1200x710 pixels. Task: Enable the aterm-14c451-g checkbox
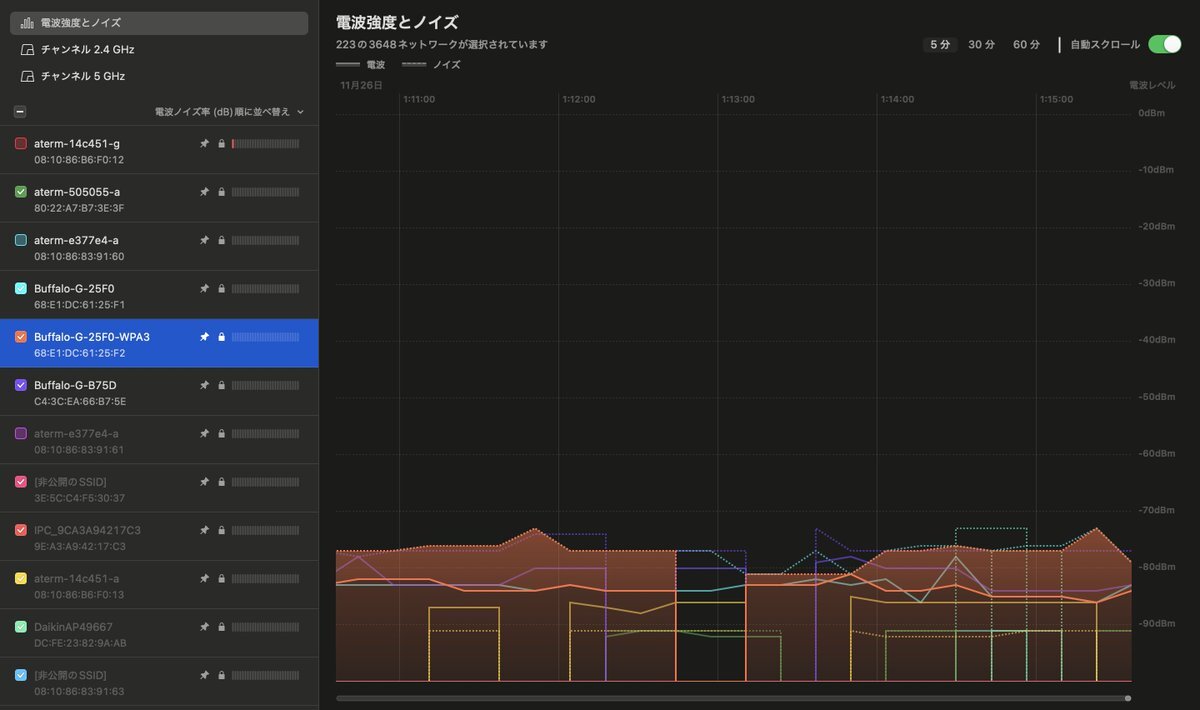21,144
